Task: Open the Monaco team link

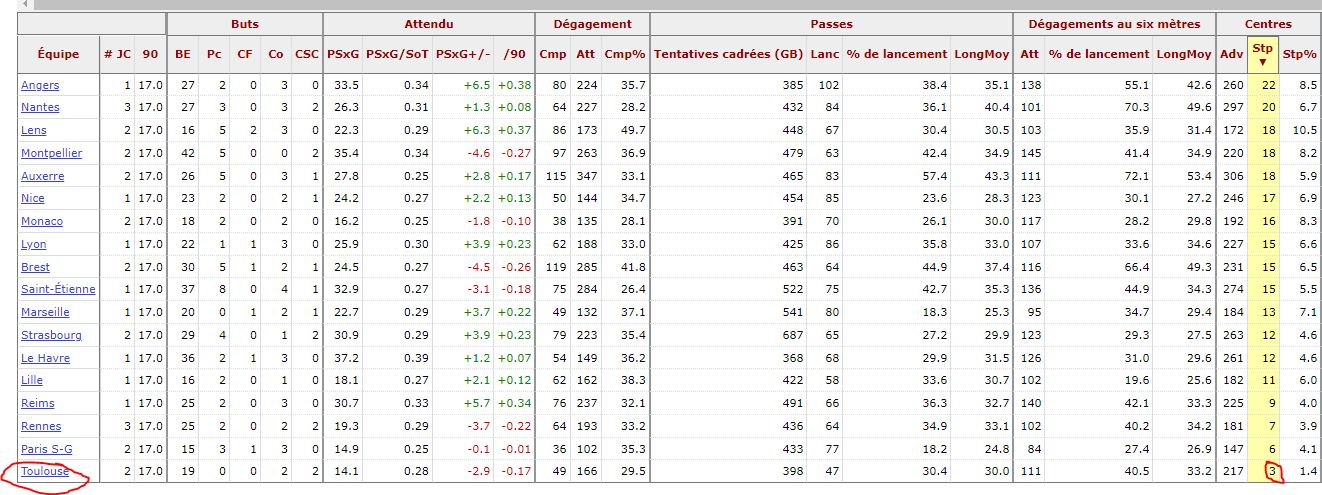Action: point(42,221)
